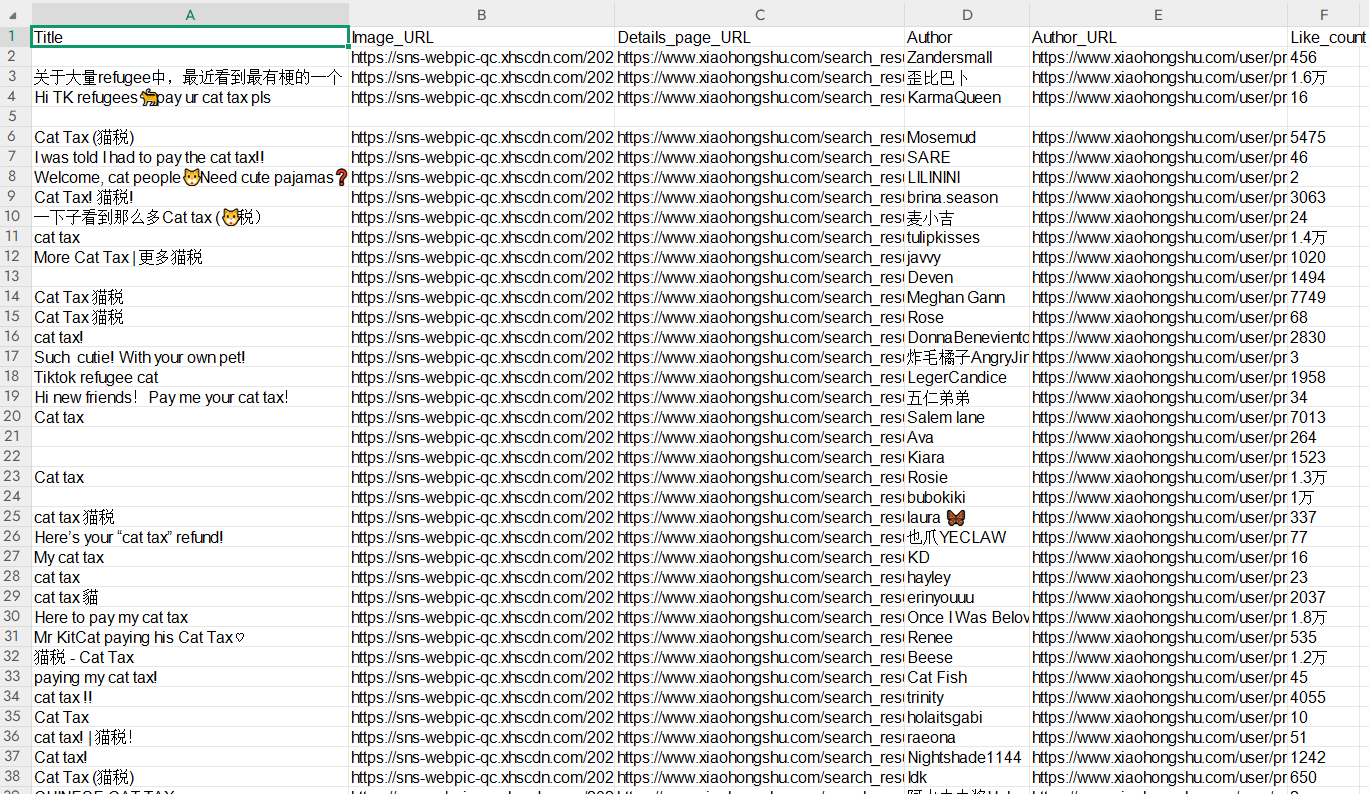Image resolution: width=1369 pixels, height=794 pixels.
Task: Select 'My cat tax' cell
Action: 190,557
